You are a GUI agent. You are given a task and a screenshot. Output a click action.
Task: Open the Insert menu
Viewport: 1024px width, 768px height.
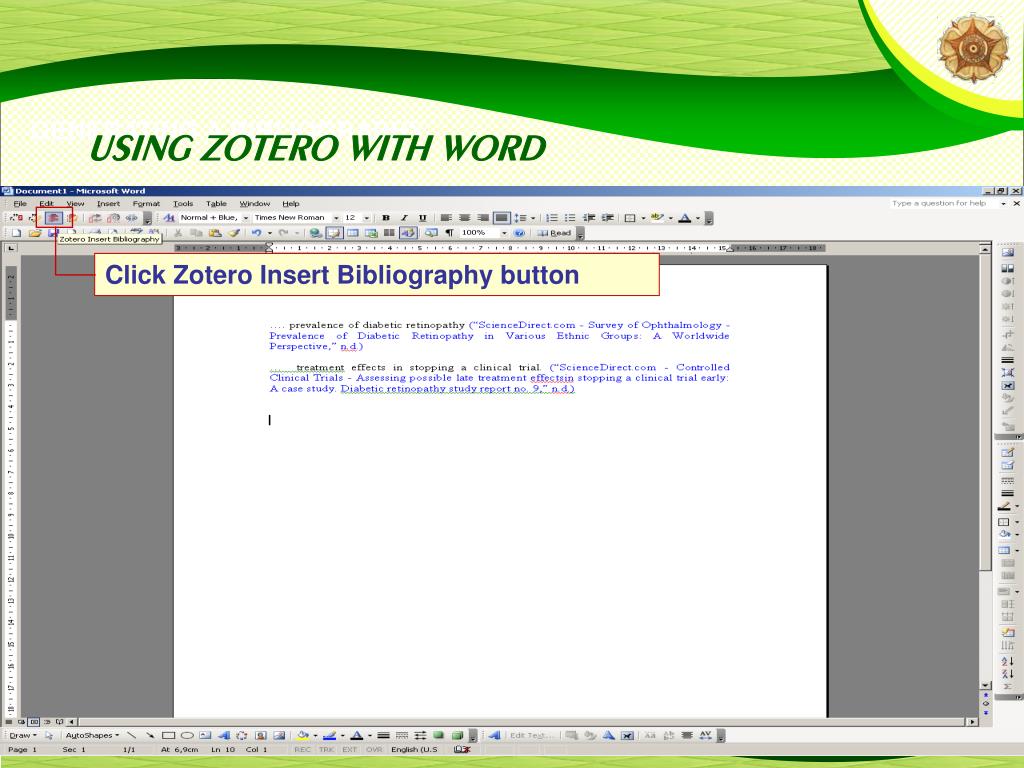coord(108,204)
